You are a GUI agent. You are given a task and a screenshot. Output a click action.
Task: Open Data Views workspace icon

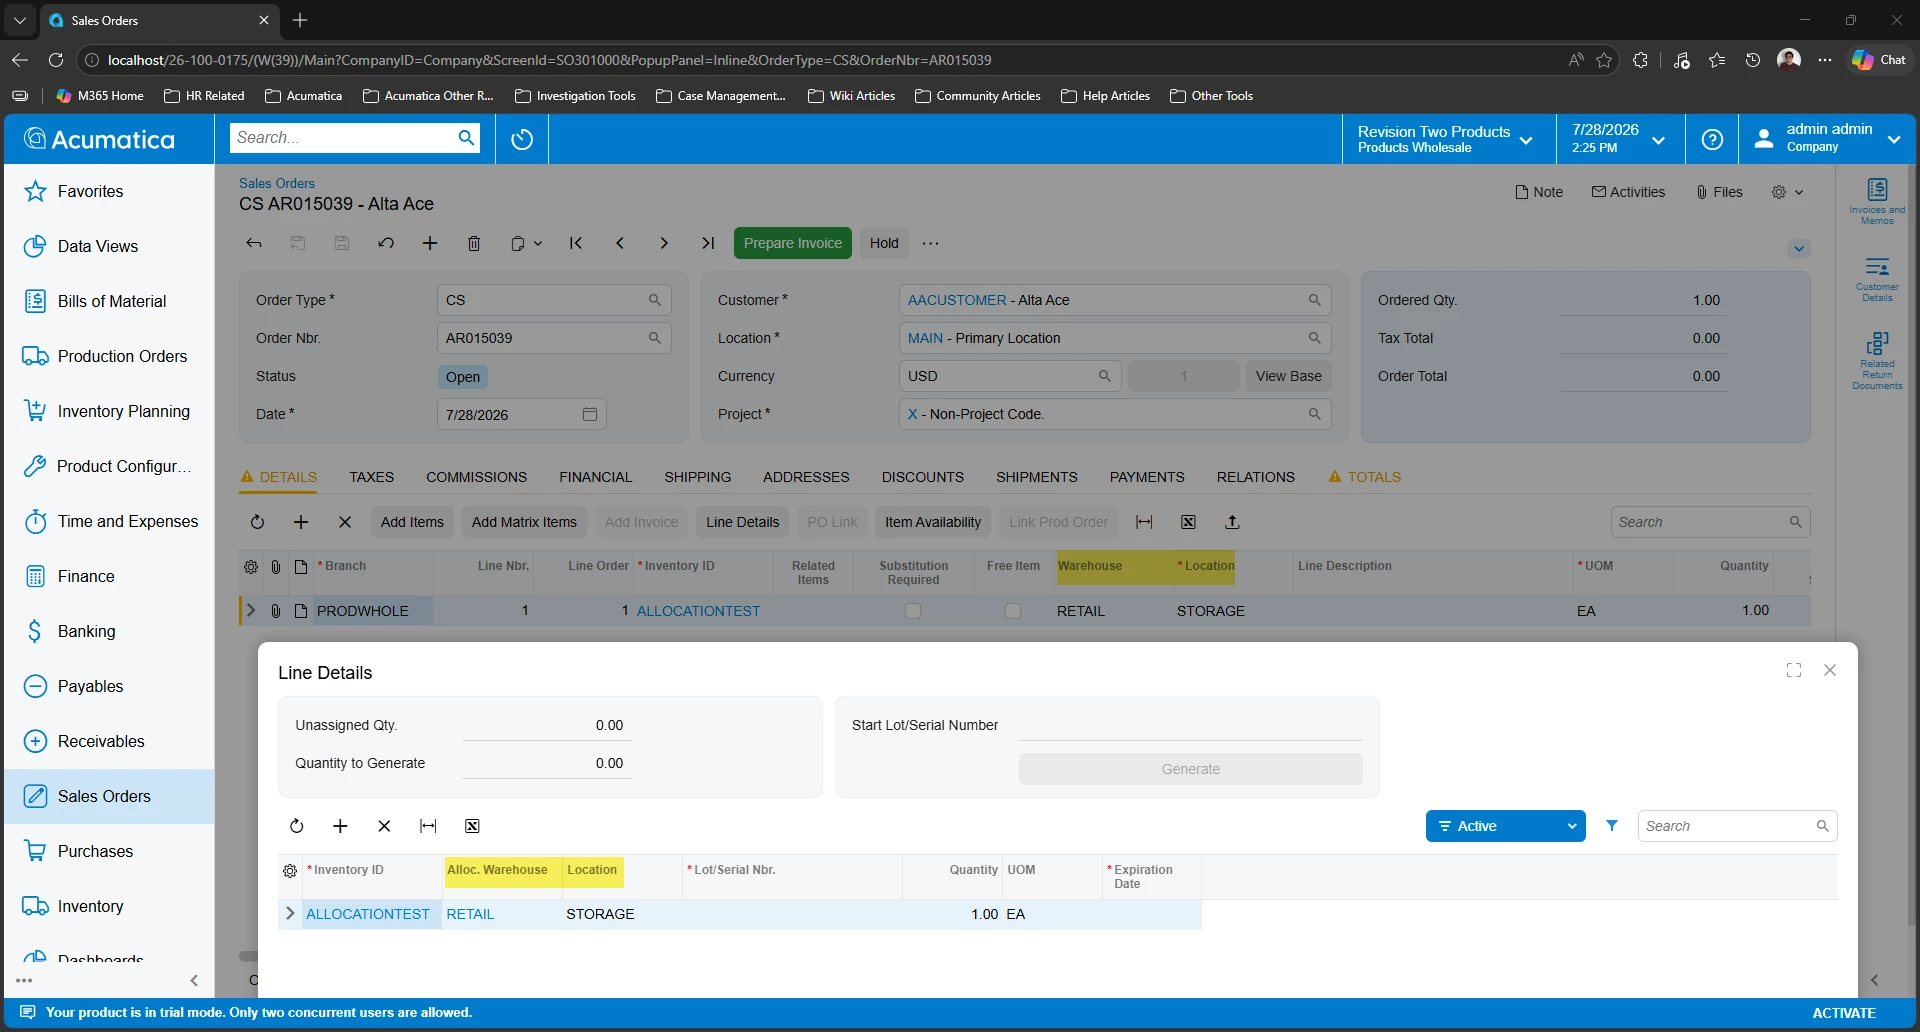pos(35,246)
